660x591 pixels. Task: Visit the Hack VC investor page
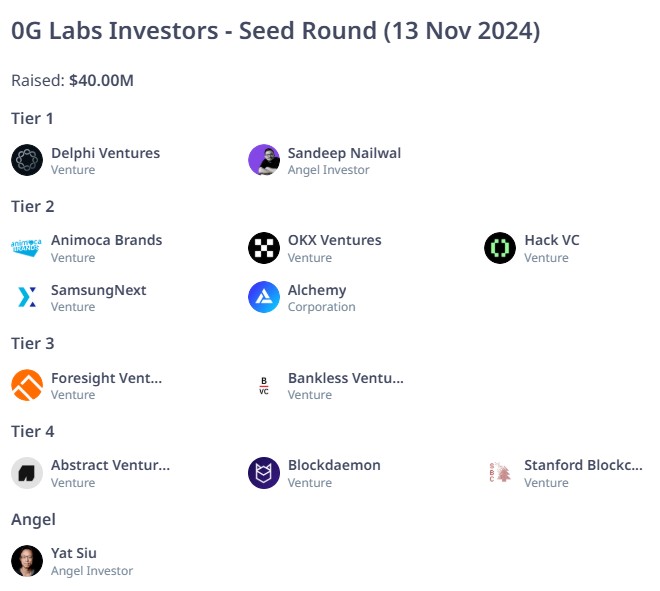[x=552, y=240]
